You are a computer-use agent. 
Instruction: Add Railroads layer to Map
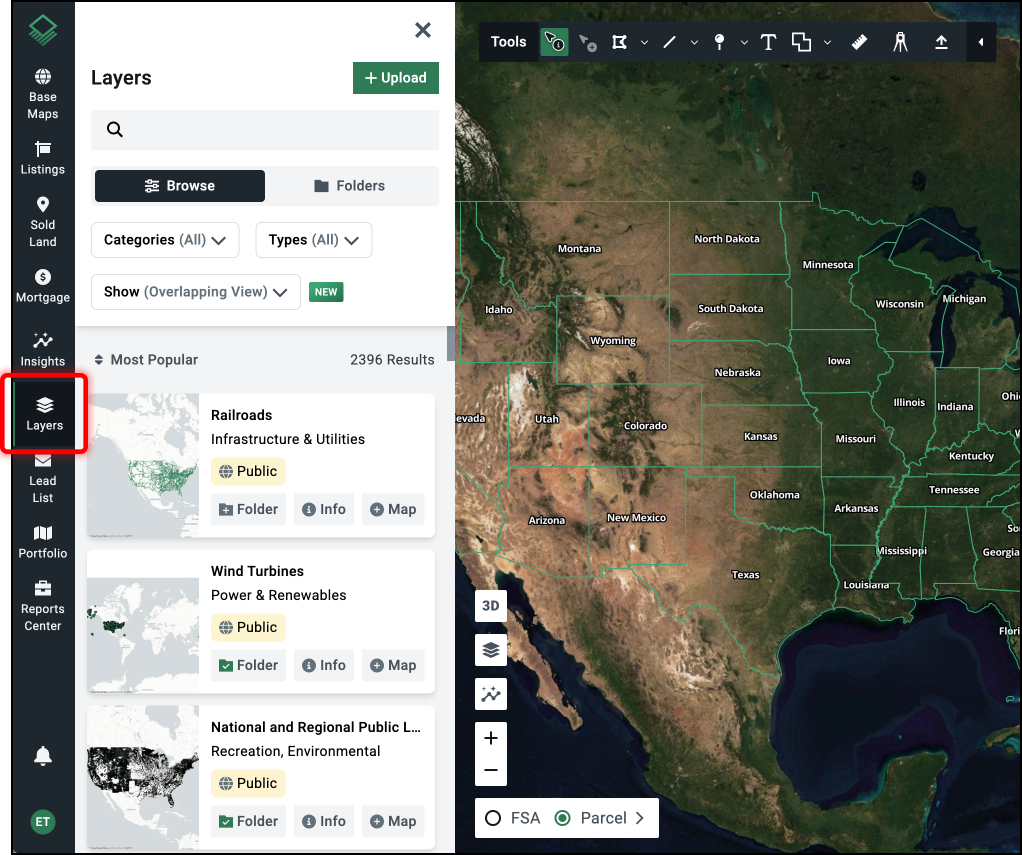393,509
